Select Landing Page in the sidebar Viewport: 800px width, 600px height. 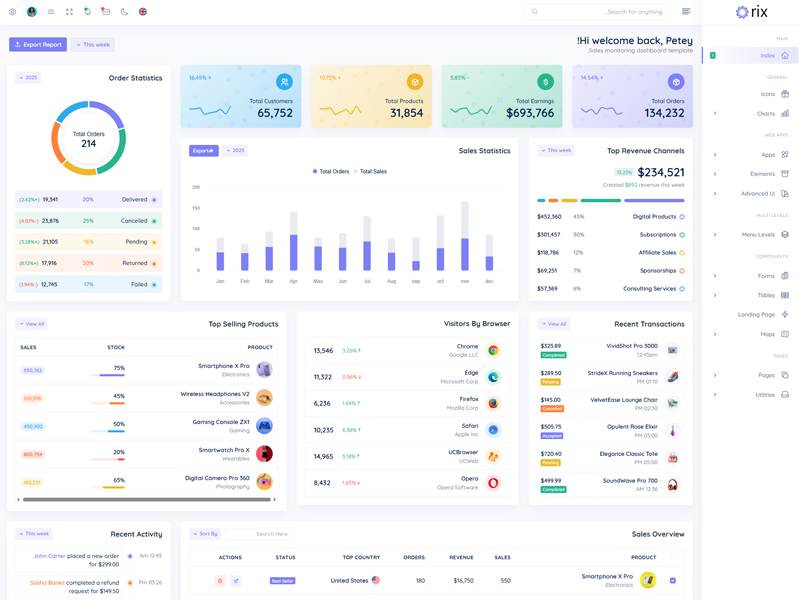tap(756, 314)
